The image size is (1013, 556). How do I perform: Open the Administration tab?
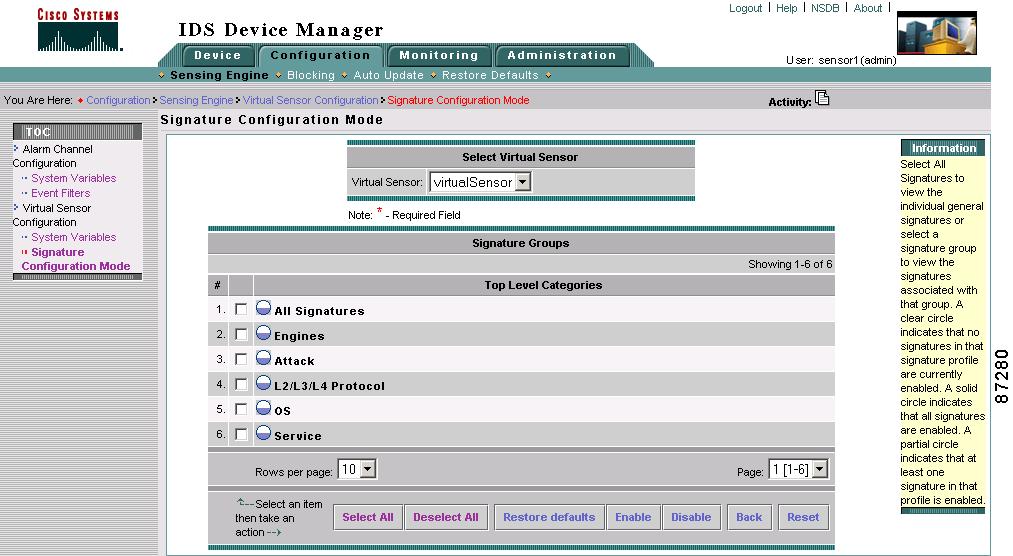(x=562, y=56)
